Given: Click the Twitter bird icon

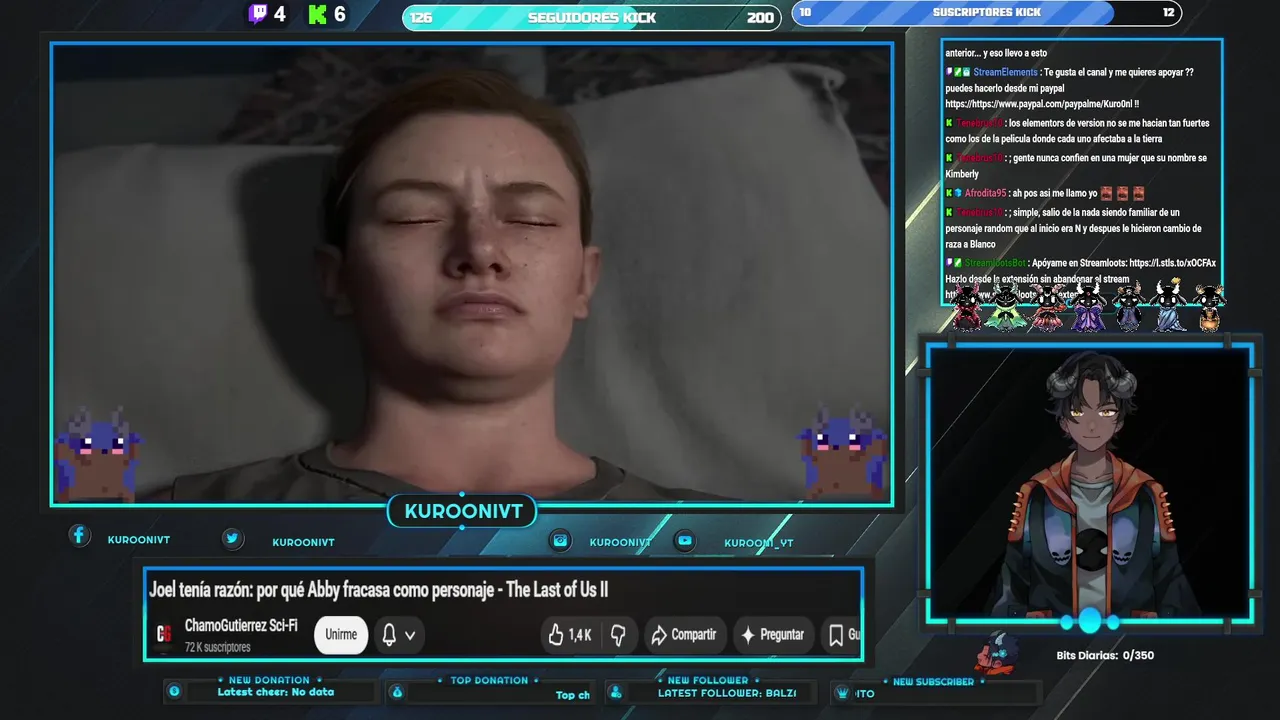Looking at the screenshot, I should click(x=232, y=539).
